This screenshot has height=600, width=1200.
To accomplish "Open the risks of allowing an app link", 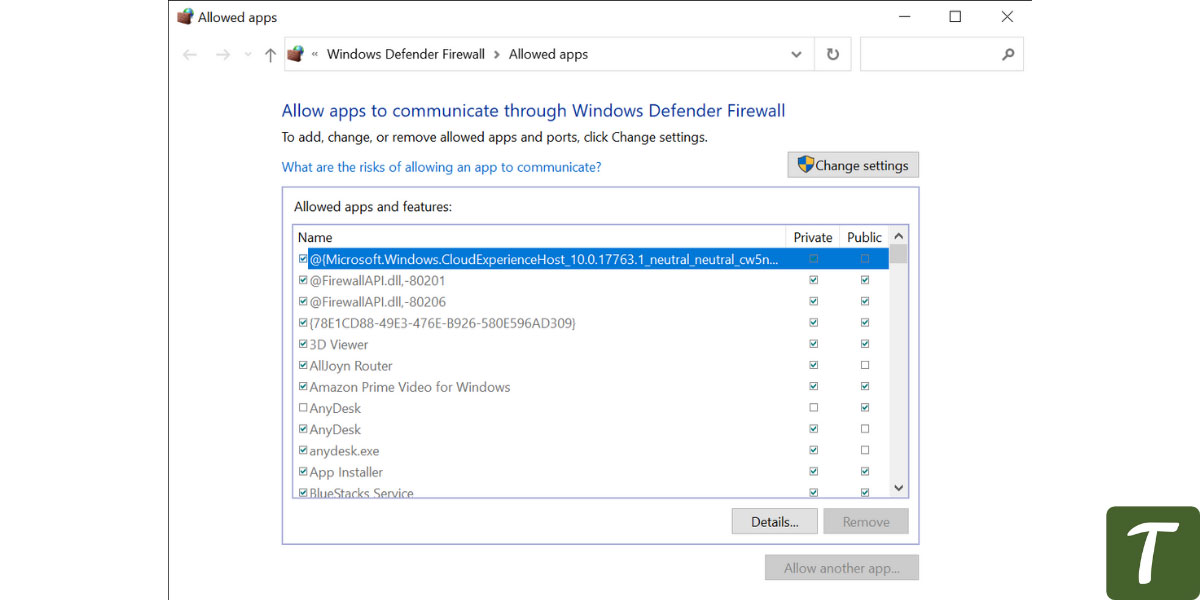I will (x=441, y=167).
